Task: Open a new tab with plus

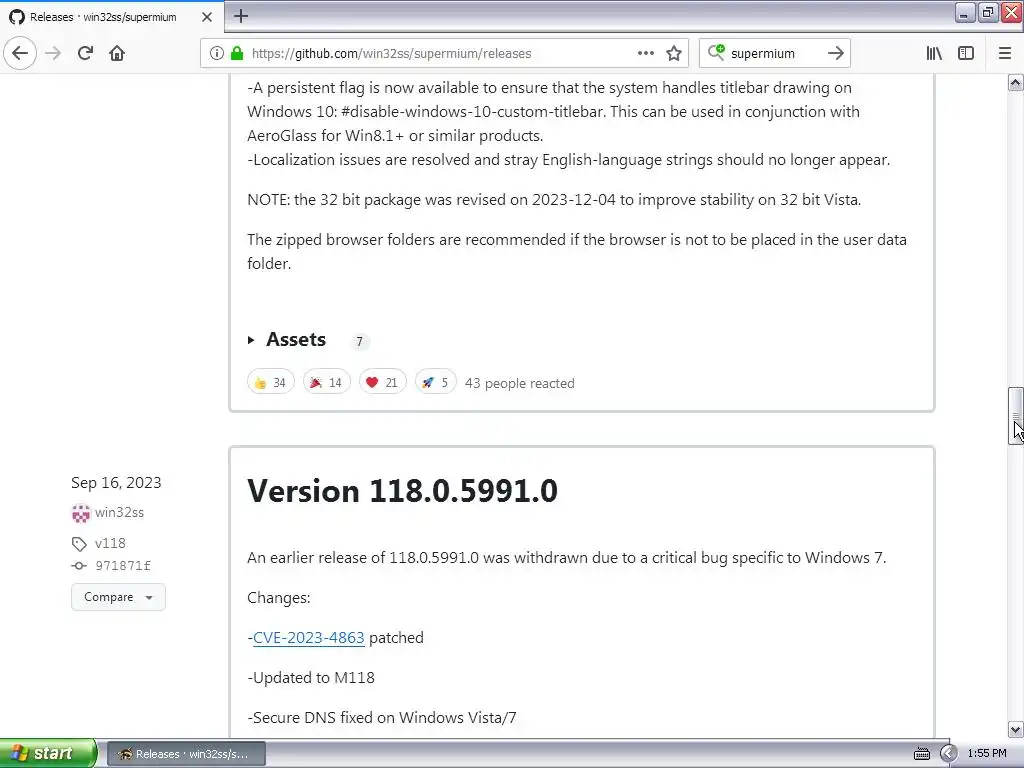Action: coord(241,16)
